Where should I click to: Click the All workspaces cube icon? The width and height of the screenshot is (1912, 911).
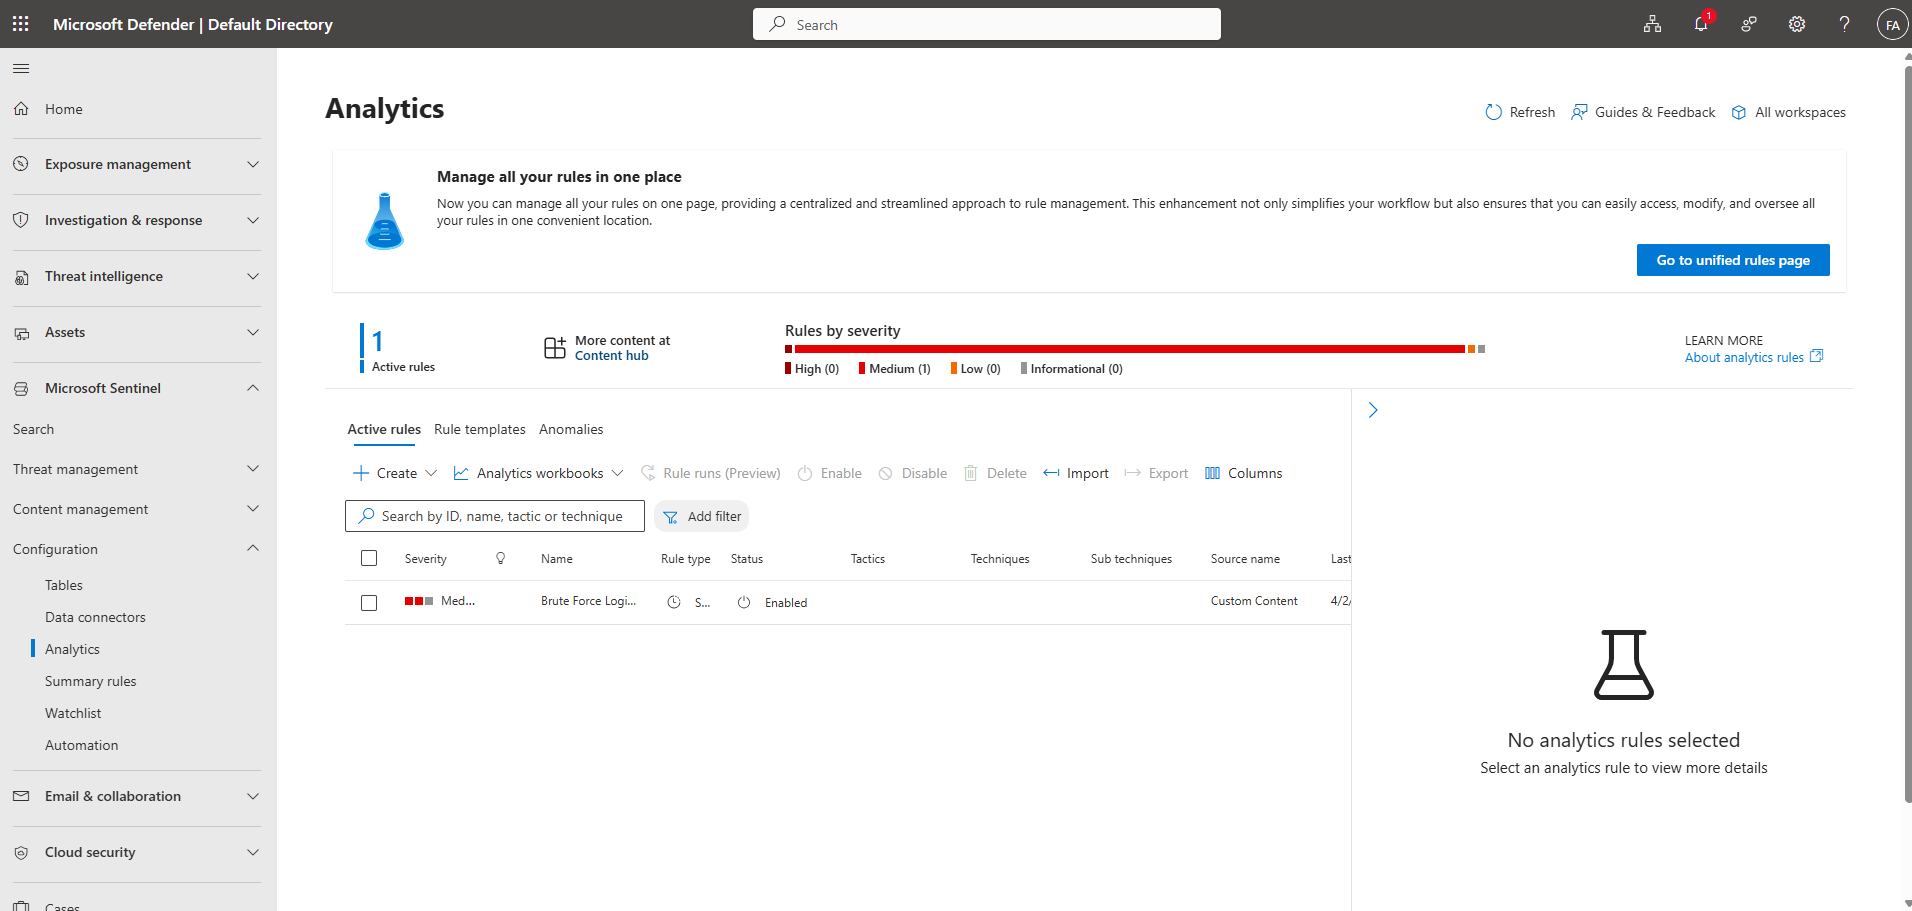[1739, 112]
